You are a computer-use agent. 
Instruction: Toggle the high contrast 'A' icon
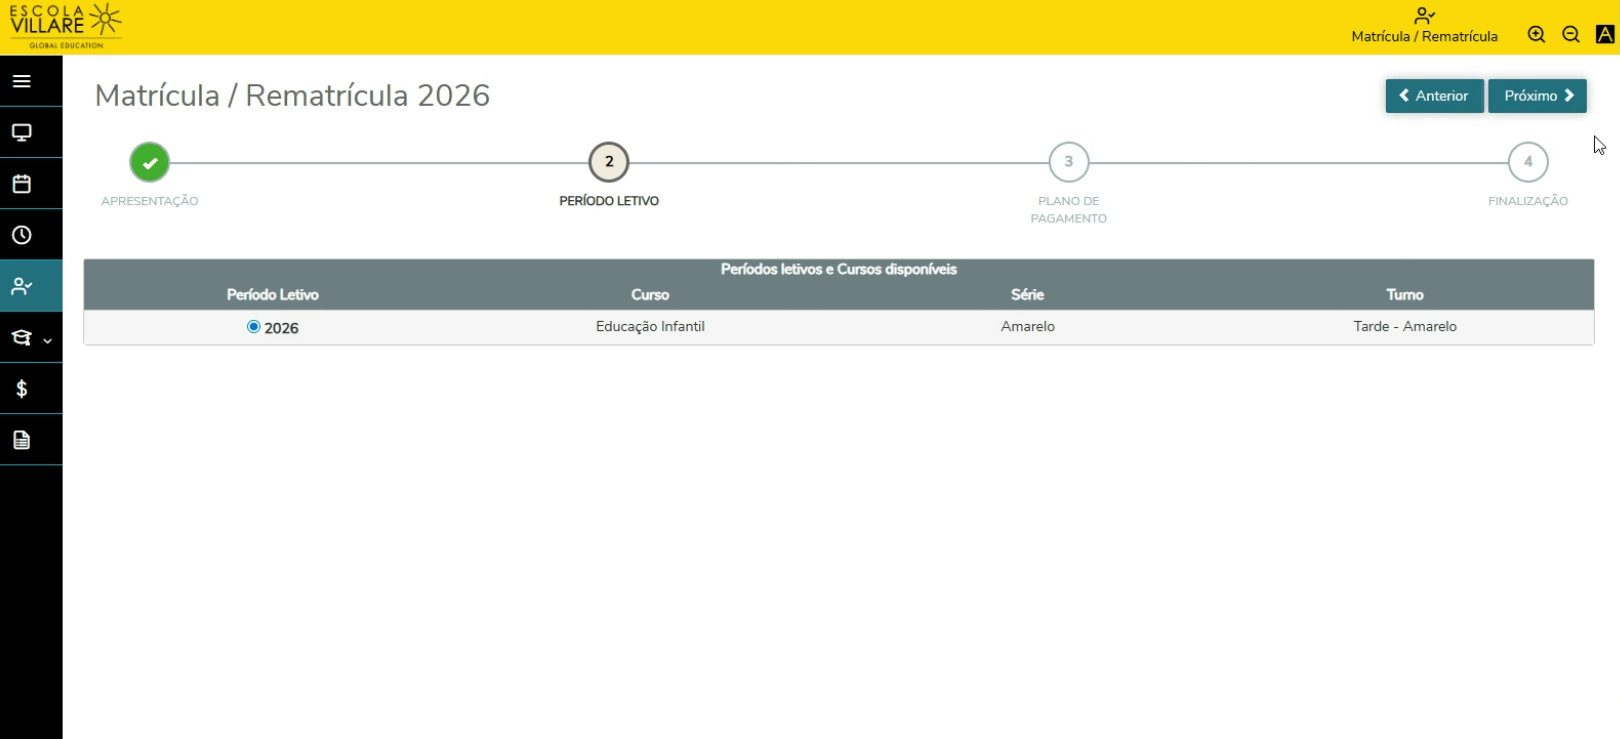coord(1605,35)
